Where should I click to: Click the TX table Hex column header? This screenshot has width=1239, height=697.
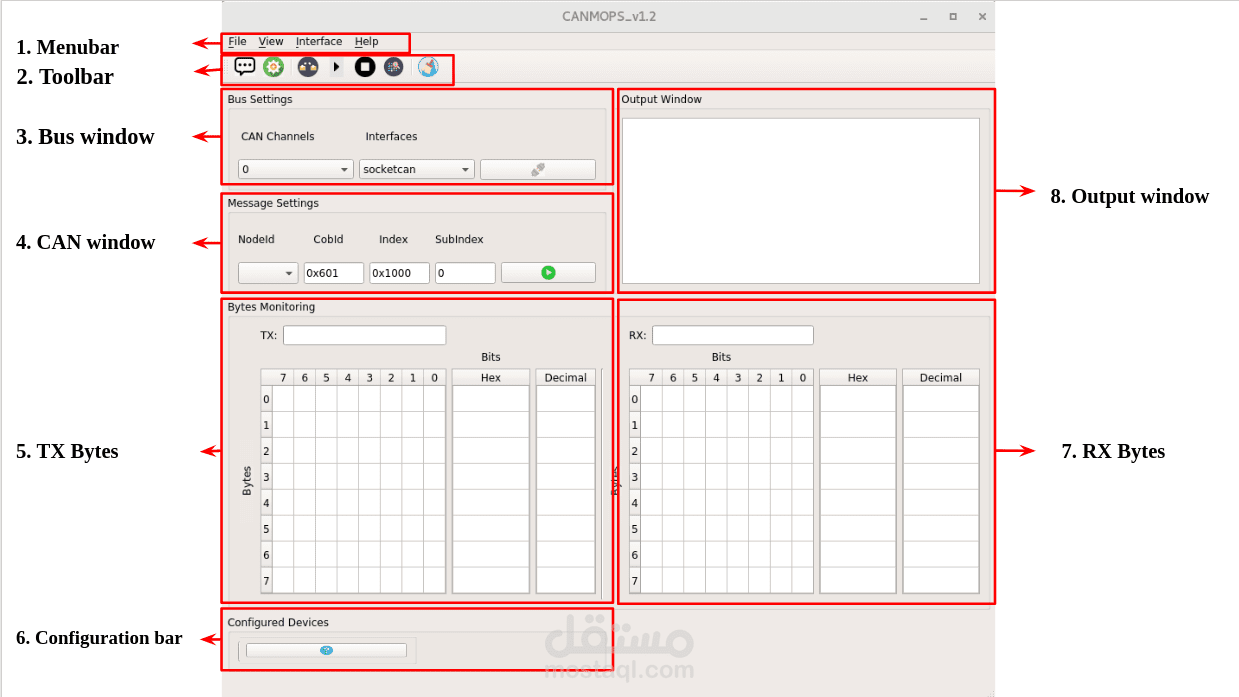[x=490, y=378]
